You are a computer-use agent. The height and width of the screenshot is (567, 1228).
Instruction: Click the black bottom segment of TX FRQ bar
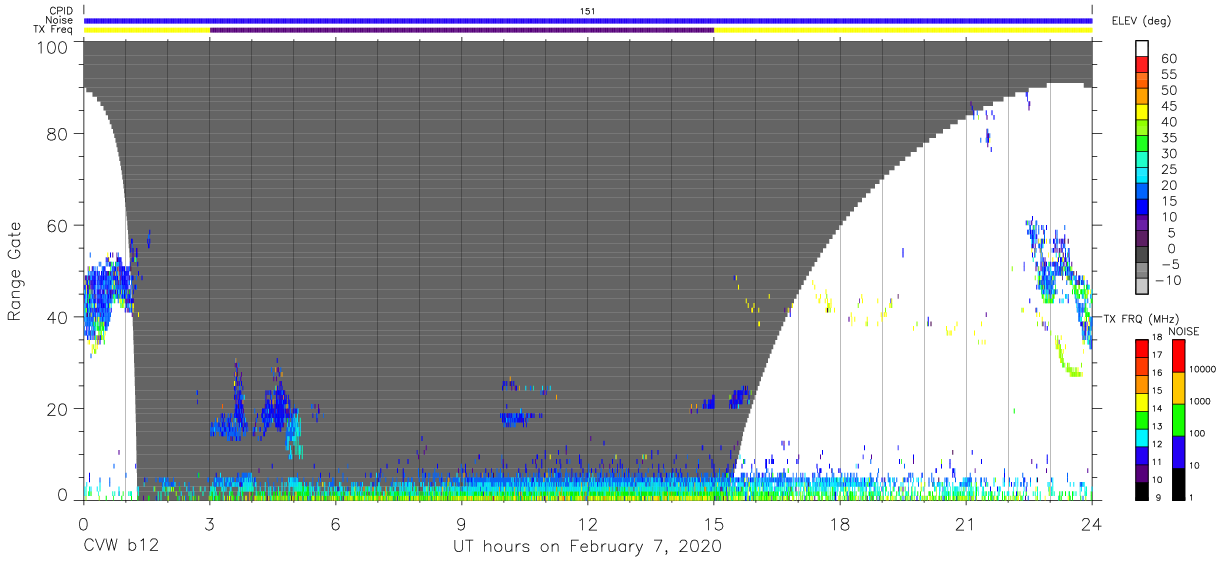coord(1143,489)
